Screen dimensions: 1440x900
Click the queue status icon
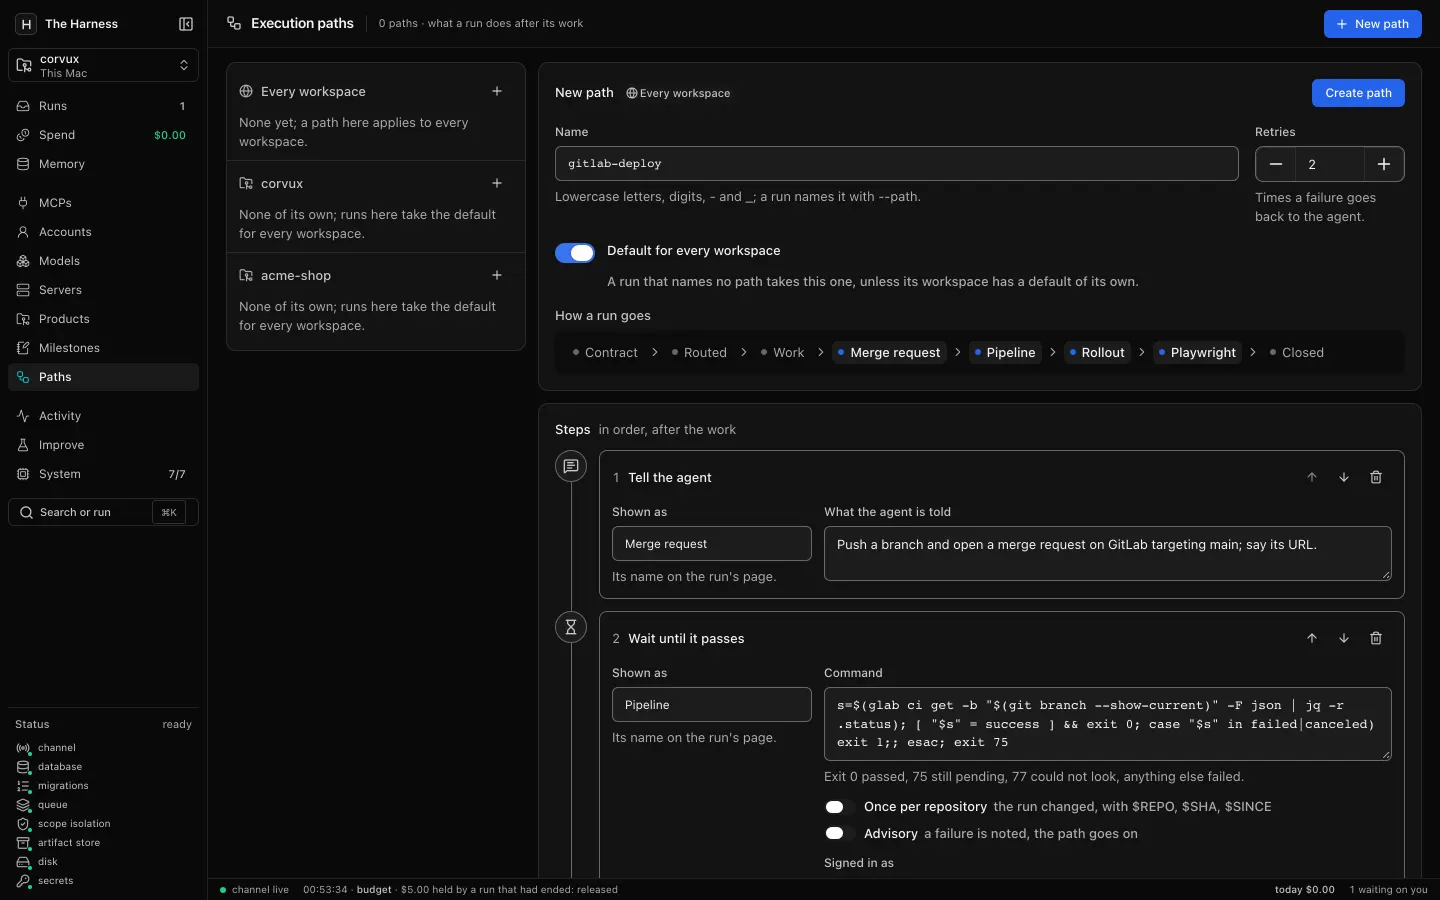(x=23, y=805)
